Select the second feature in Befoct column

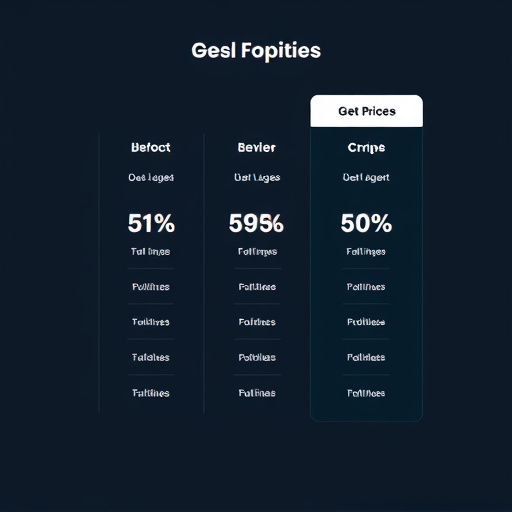(x=151, y=287)
